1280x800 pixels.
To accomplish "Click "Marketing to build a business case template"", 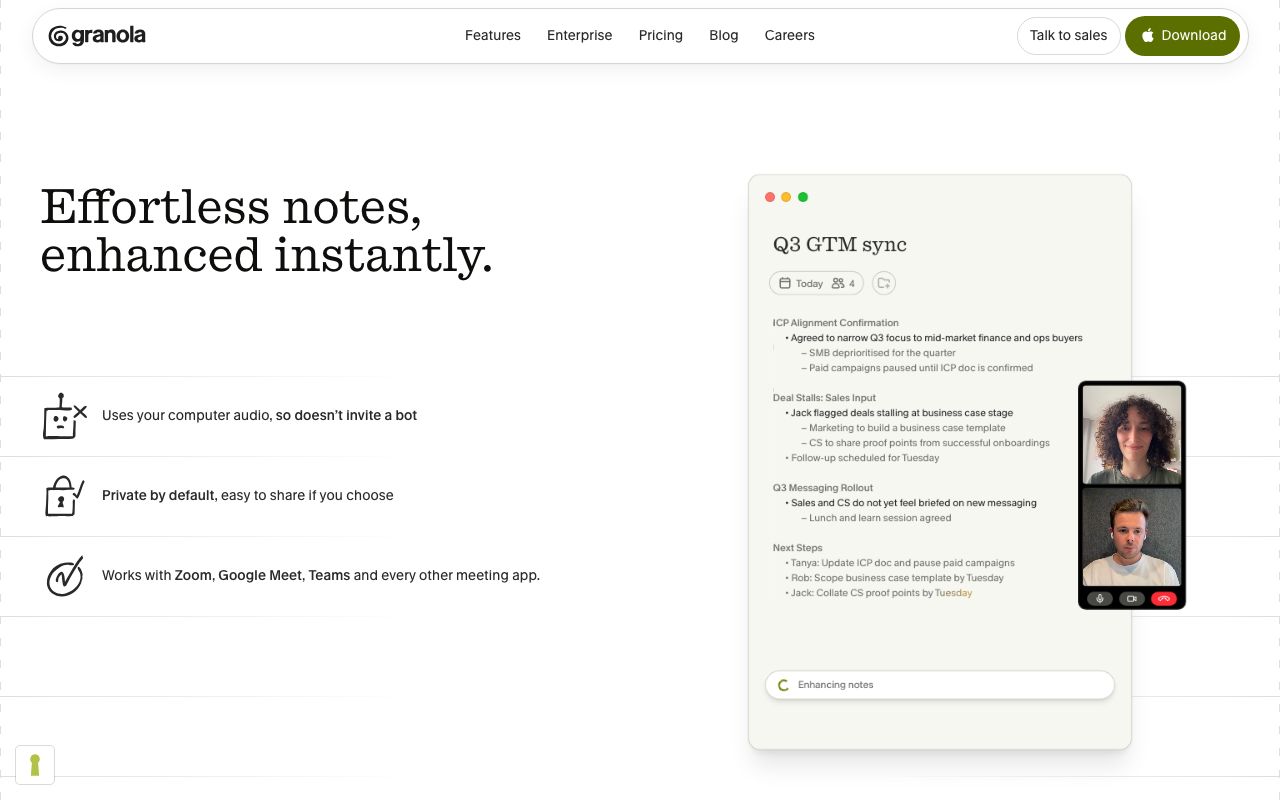I will coord(904,428).
